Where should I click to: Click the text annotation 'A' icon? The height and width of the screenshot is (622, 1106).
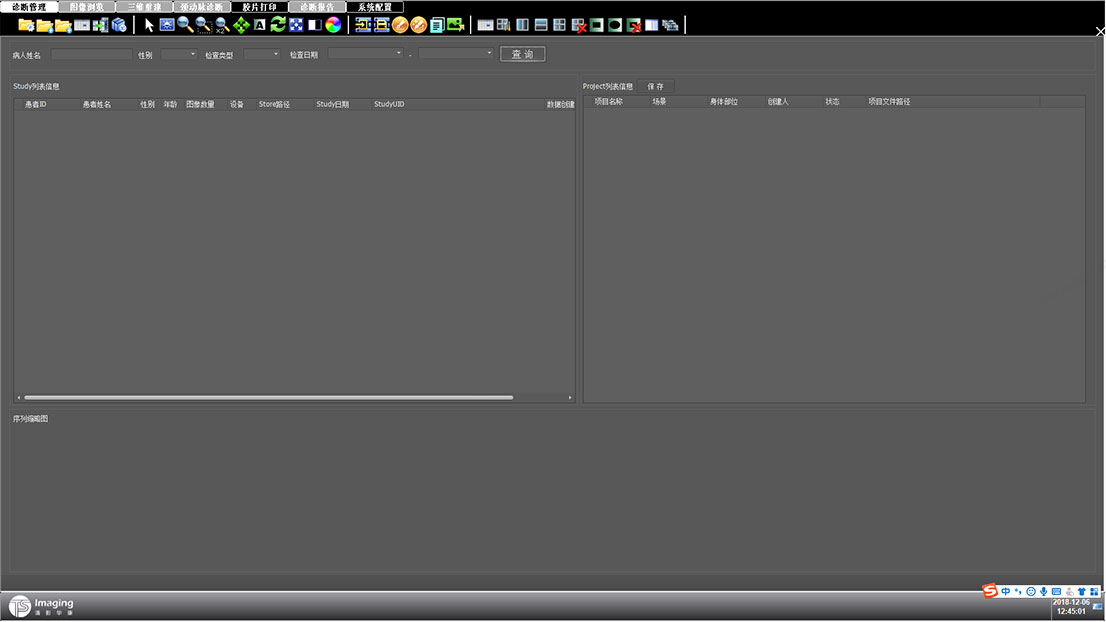tap(260, 25)
